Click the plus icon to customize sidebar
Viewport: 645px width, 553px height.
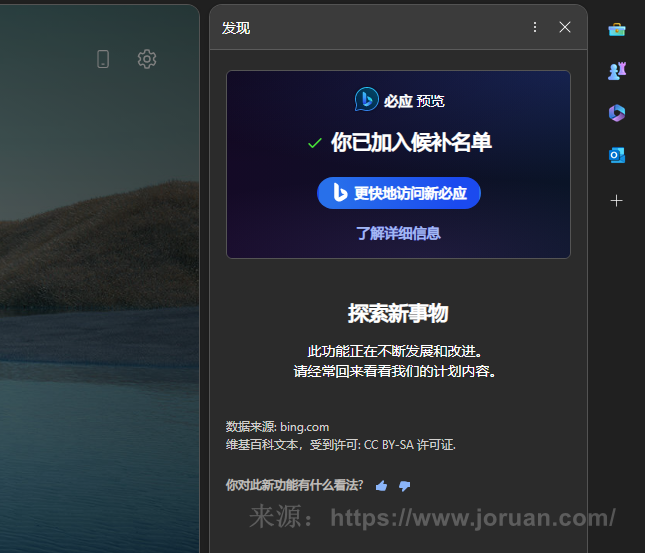click(x=616, y=200)
